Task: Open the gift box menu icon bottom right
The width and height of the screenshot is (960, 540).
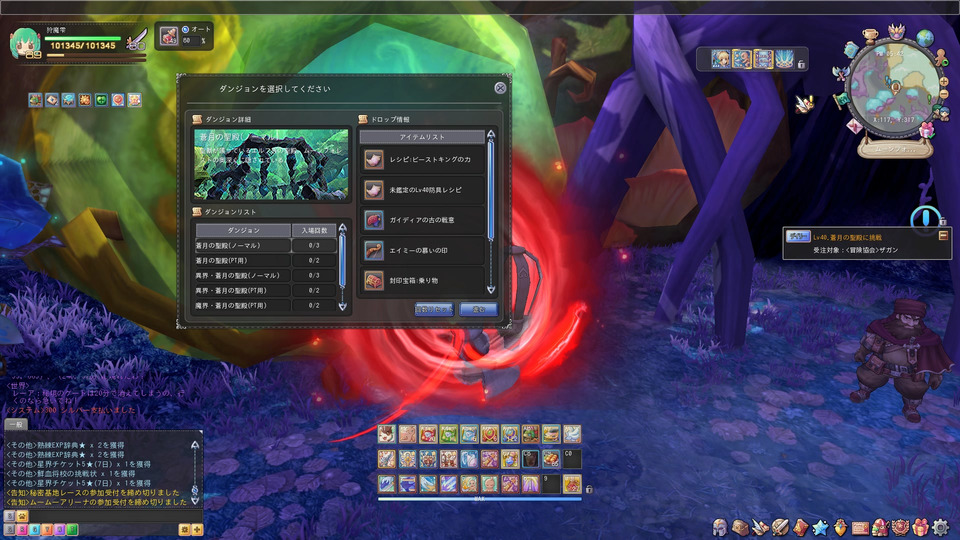Action: pyautogui.click(x=920, y=527)
